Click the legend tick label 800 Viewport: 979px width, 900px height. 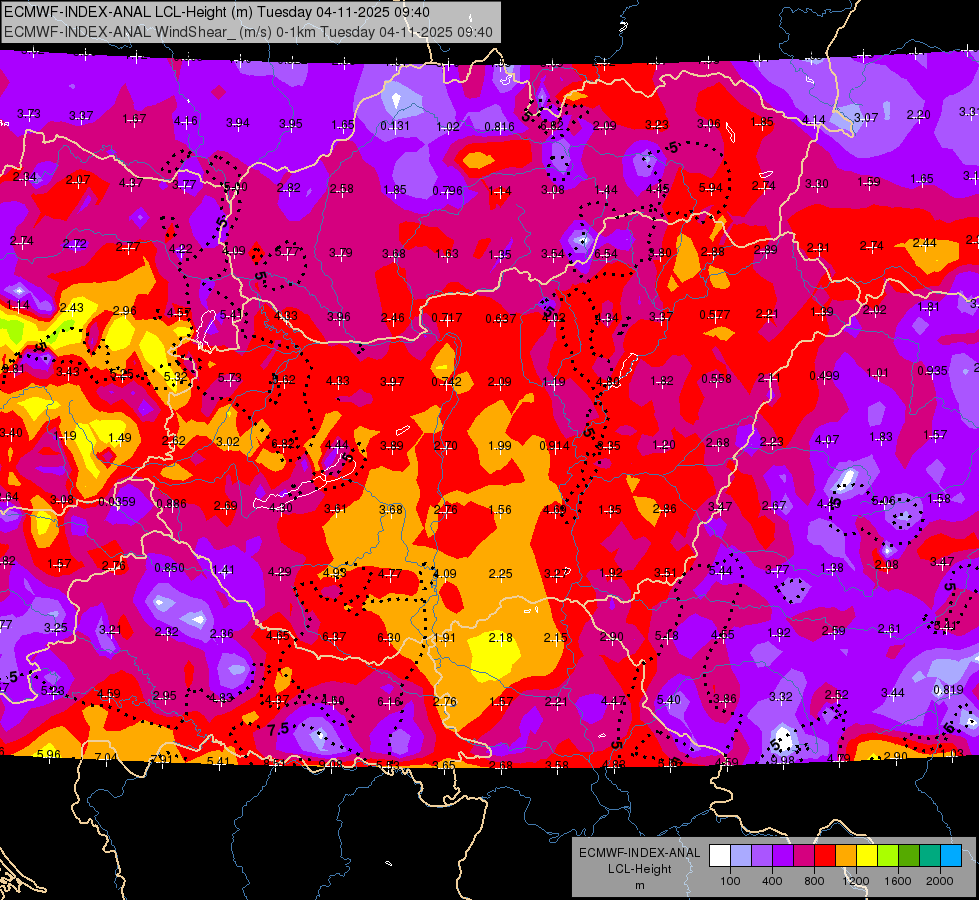click(x=814, y=881)
